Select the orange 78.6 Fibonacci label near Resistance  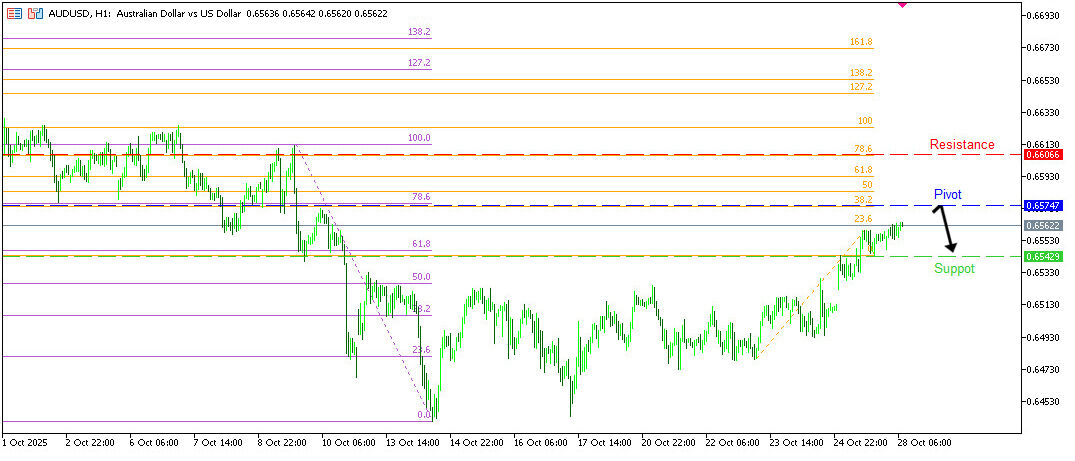(862, 149)
